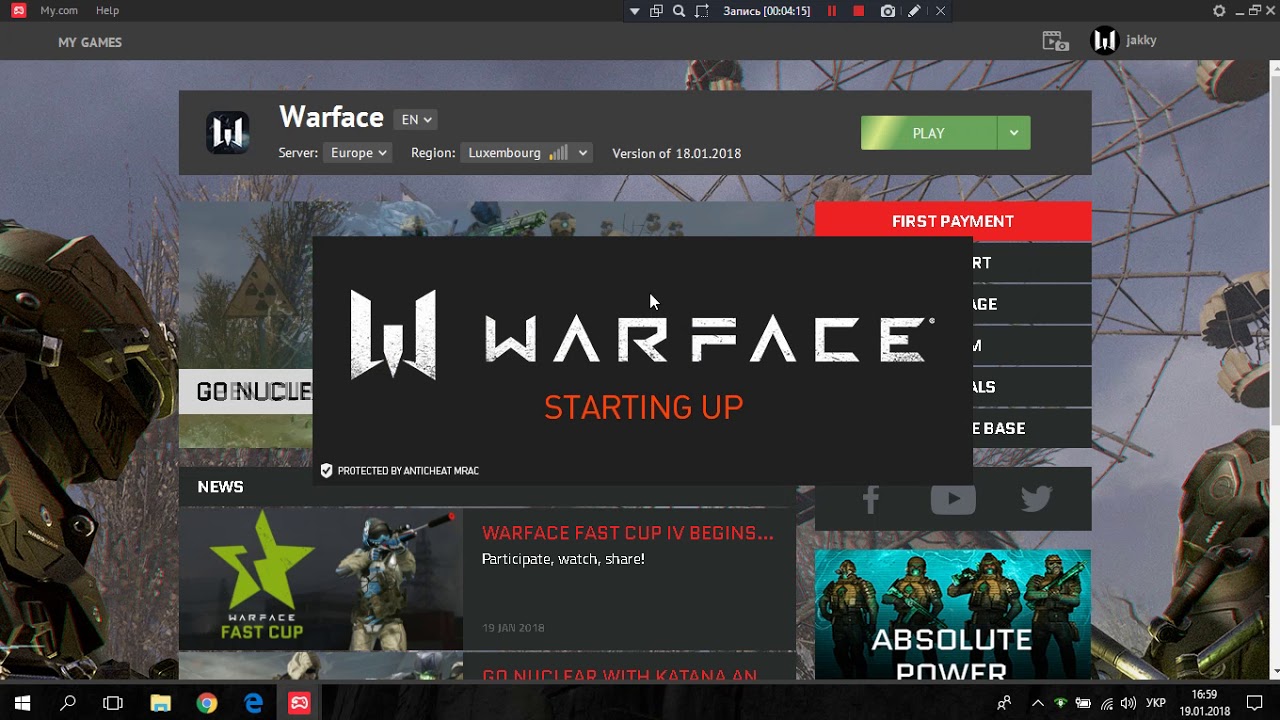Switch the УКР keyboard language indicator
Image resolution: width=1280 pixels, height=720 pixels.
point(1155,703)
